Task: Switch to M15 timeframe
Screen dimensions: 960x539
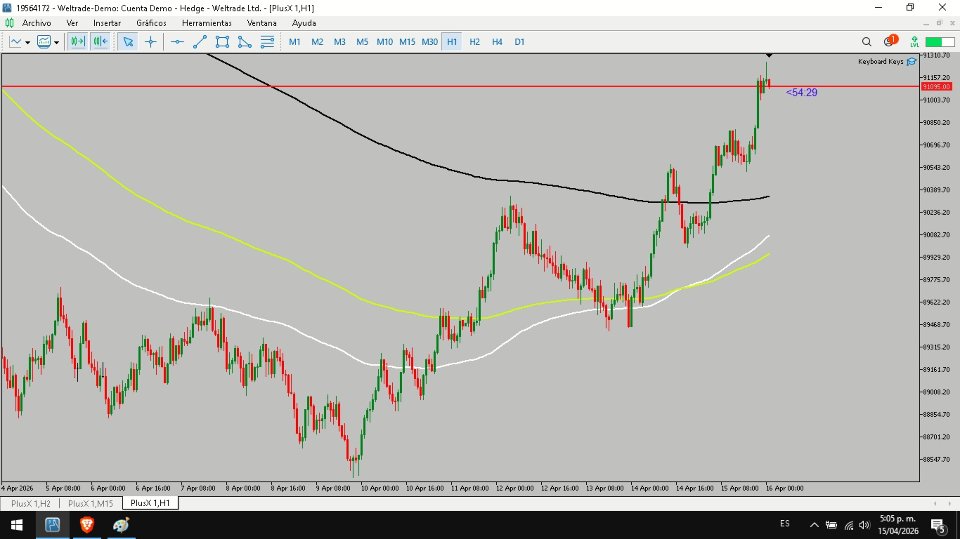Action: tap(407, 42)
